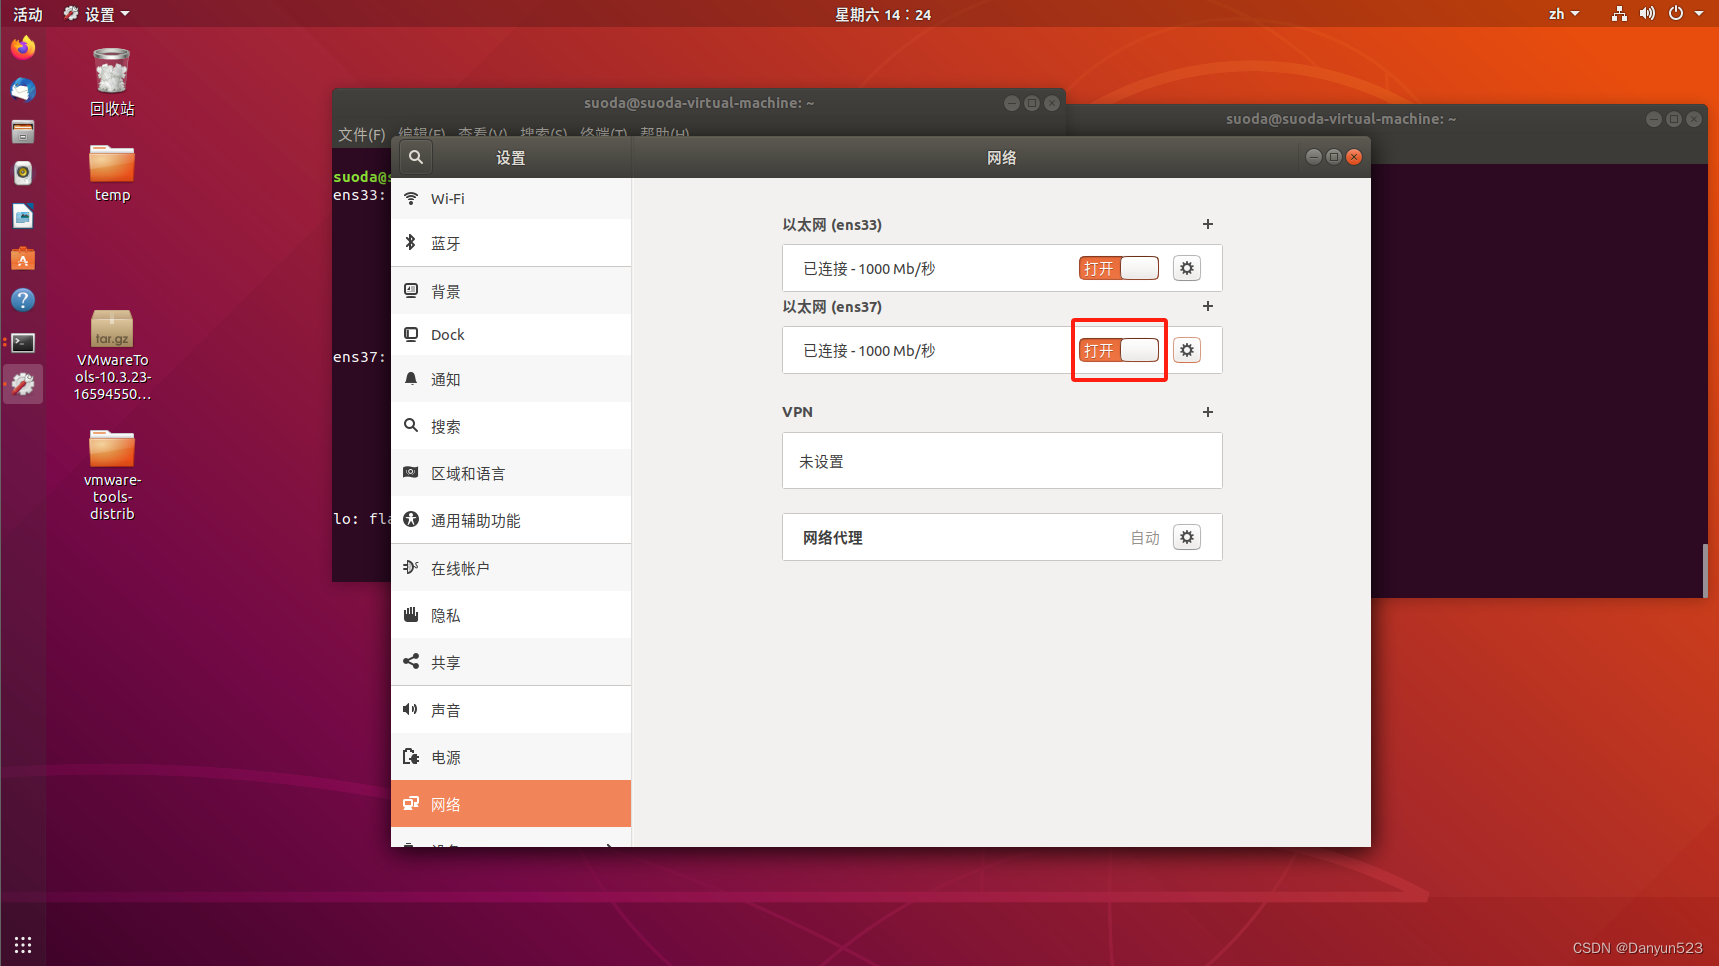The width and height of the screenshot is (1719, 966).
Task: Select the temp folder on desktop
Action: point(112,174)
